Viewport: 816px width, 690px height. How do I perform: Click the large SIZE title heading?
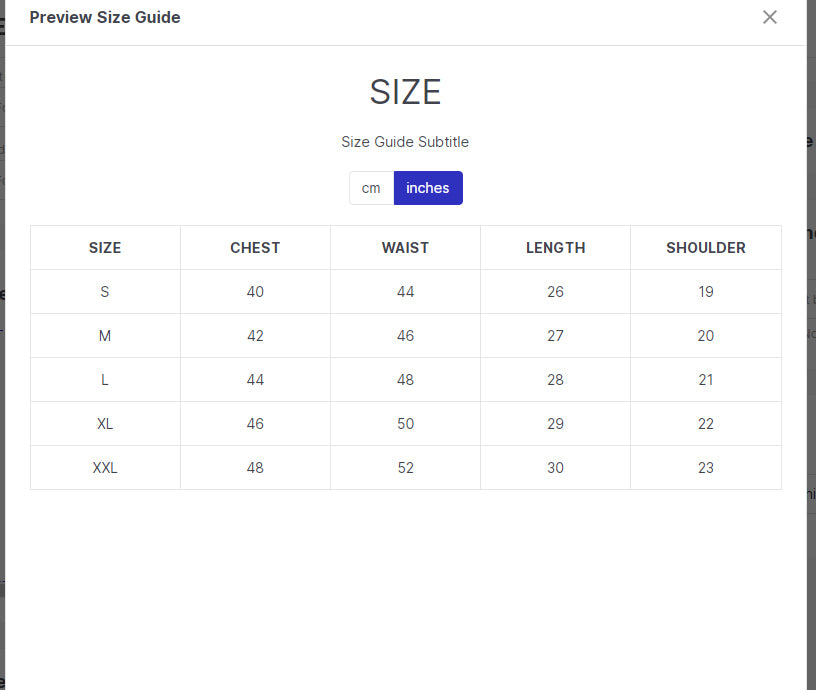405,92
